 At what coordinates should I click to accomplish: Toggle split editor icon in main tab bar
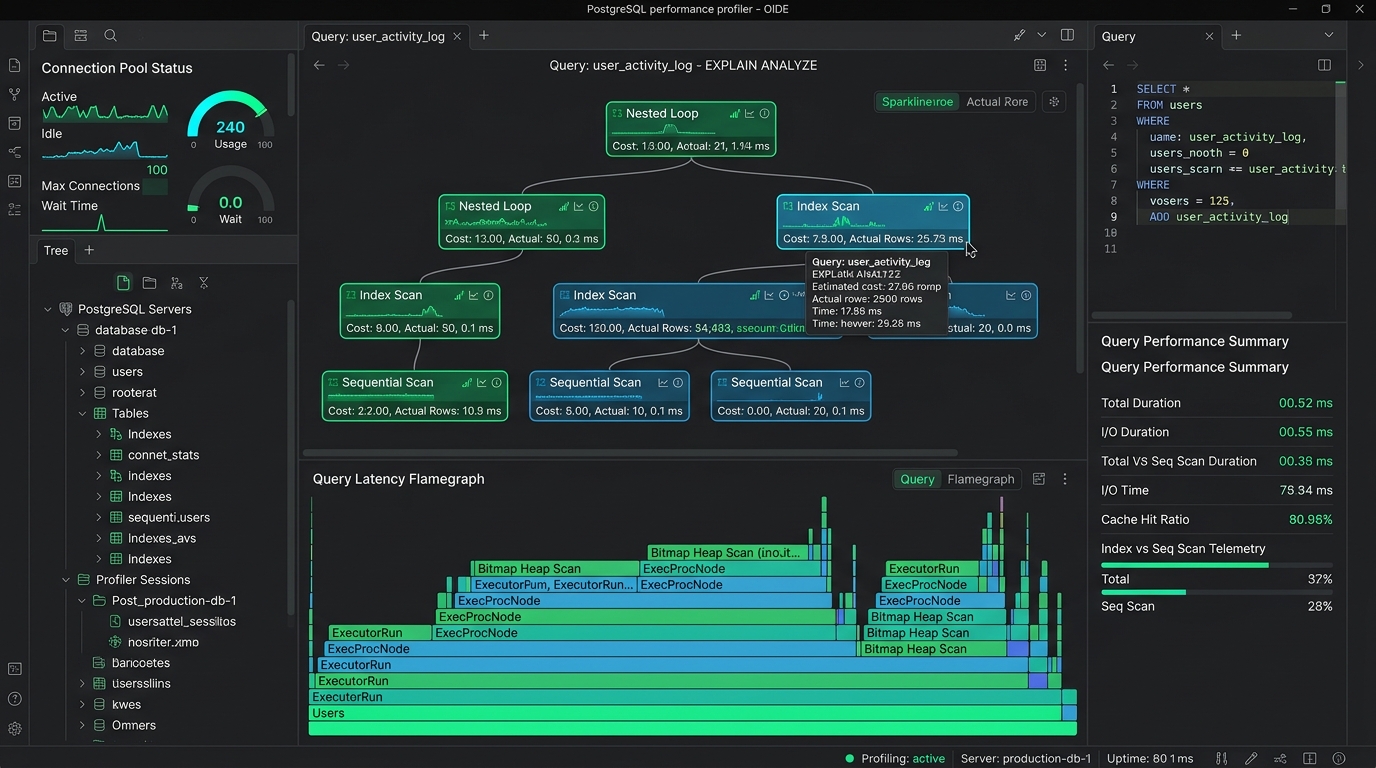click(x=1067, y=35)
